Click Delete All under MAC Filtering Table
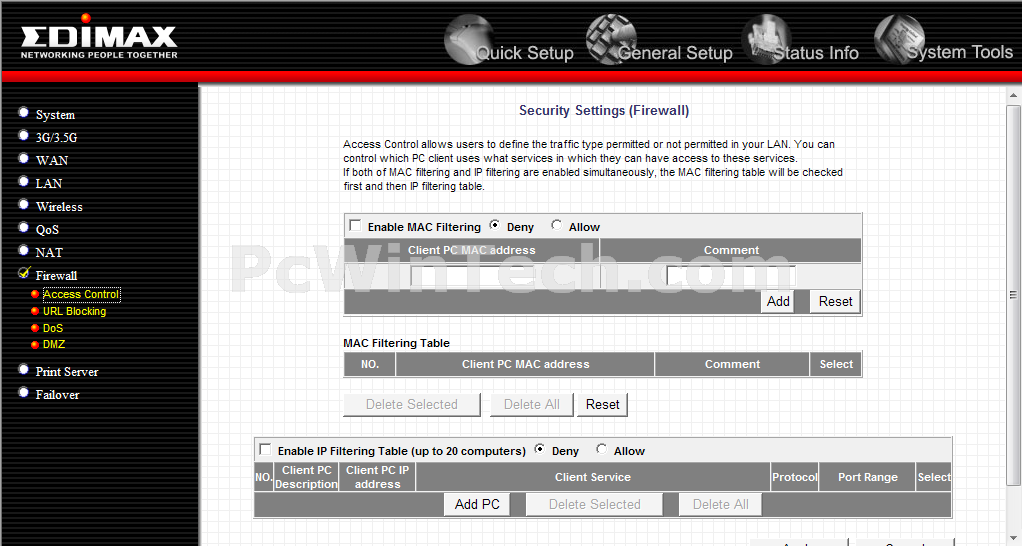 tap(531, 405)
